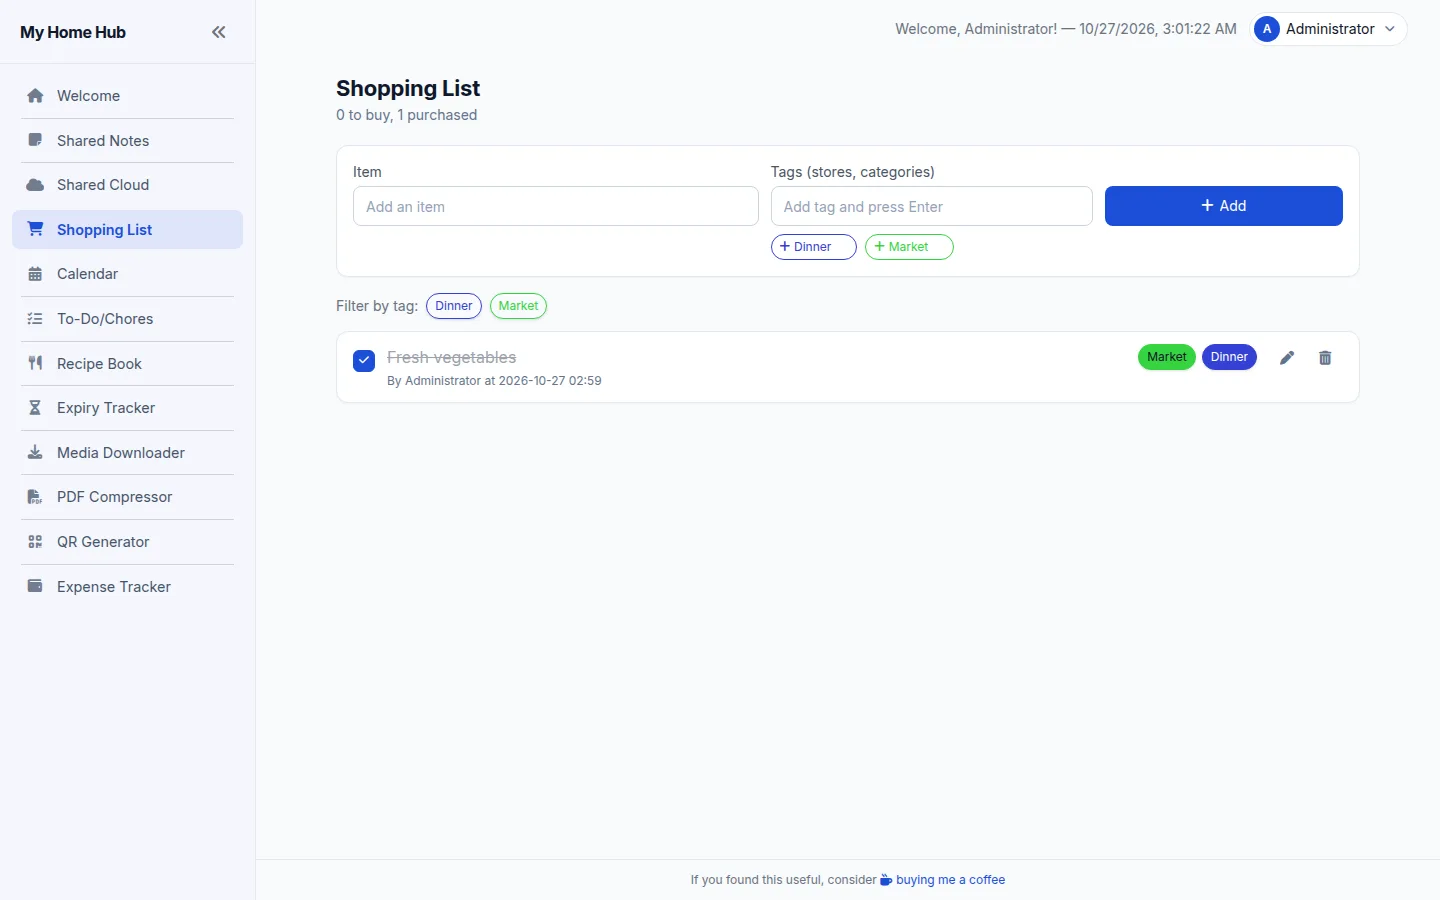Open the QR Generator tool
The width and height of the screenshot is (1440, 900).
click(127, 542)
